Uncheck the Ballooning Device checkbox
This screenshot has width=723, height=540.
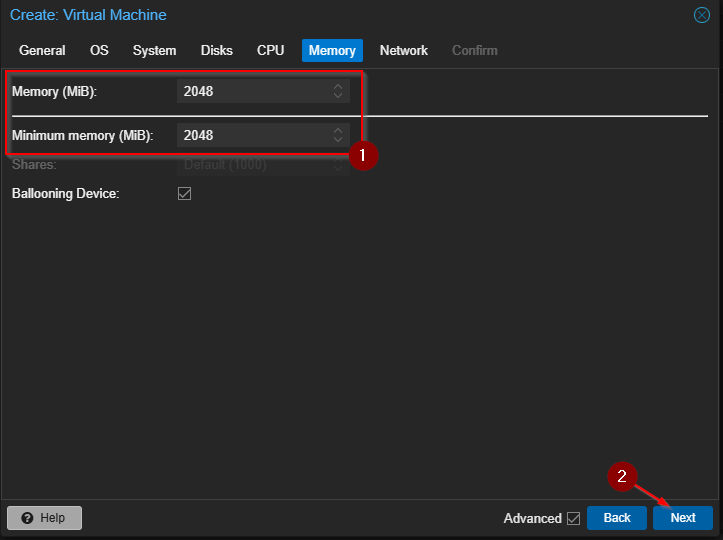coord(184,193)
